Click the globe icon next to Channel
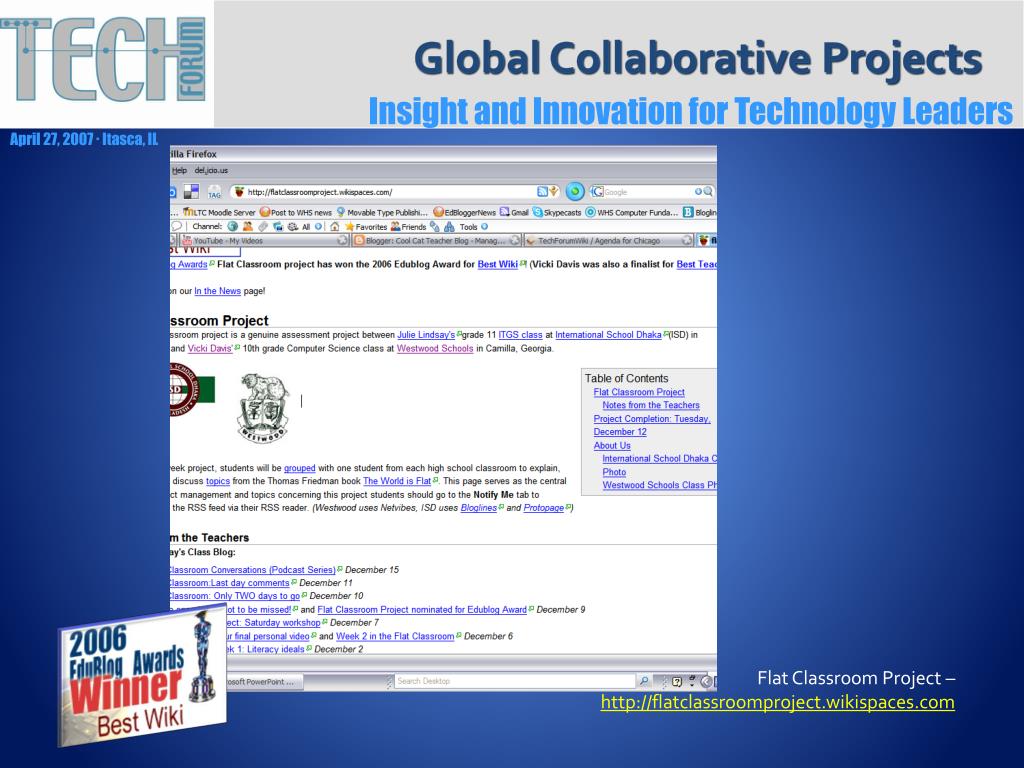 click(232, 227)
